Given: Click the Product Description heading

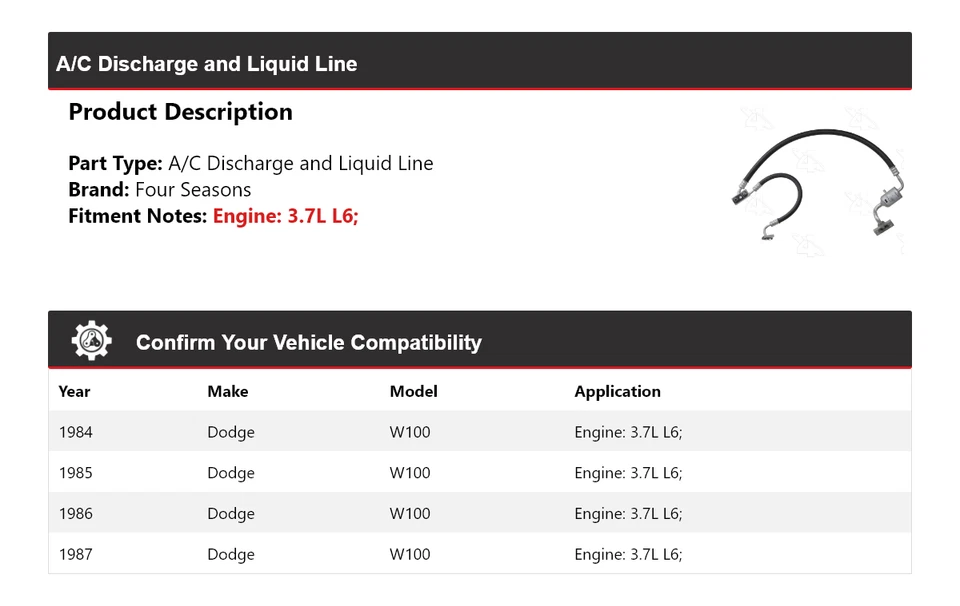Looking at the screenshot, I should [180, 112].
